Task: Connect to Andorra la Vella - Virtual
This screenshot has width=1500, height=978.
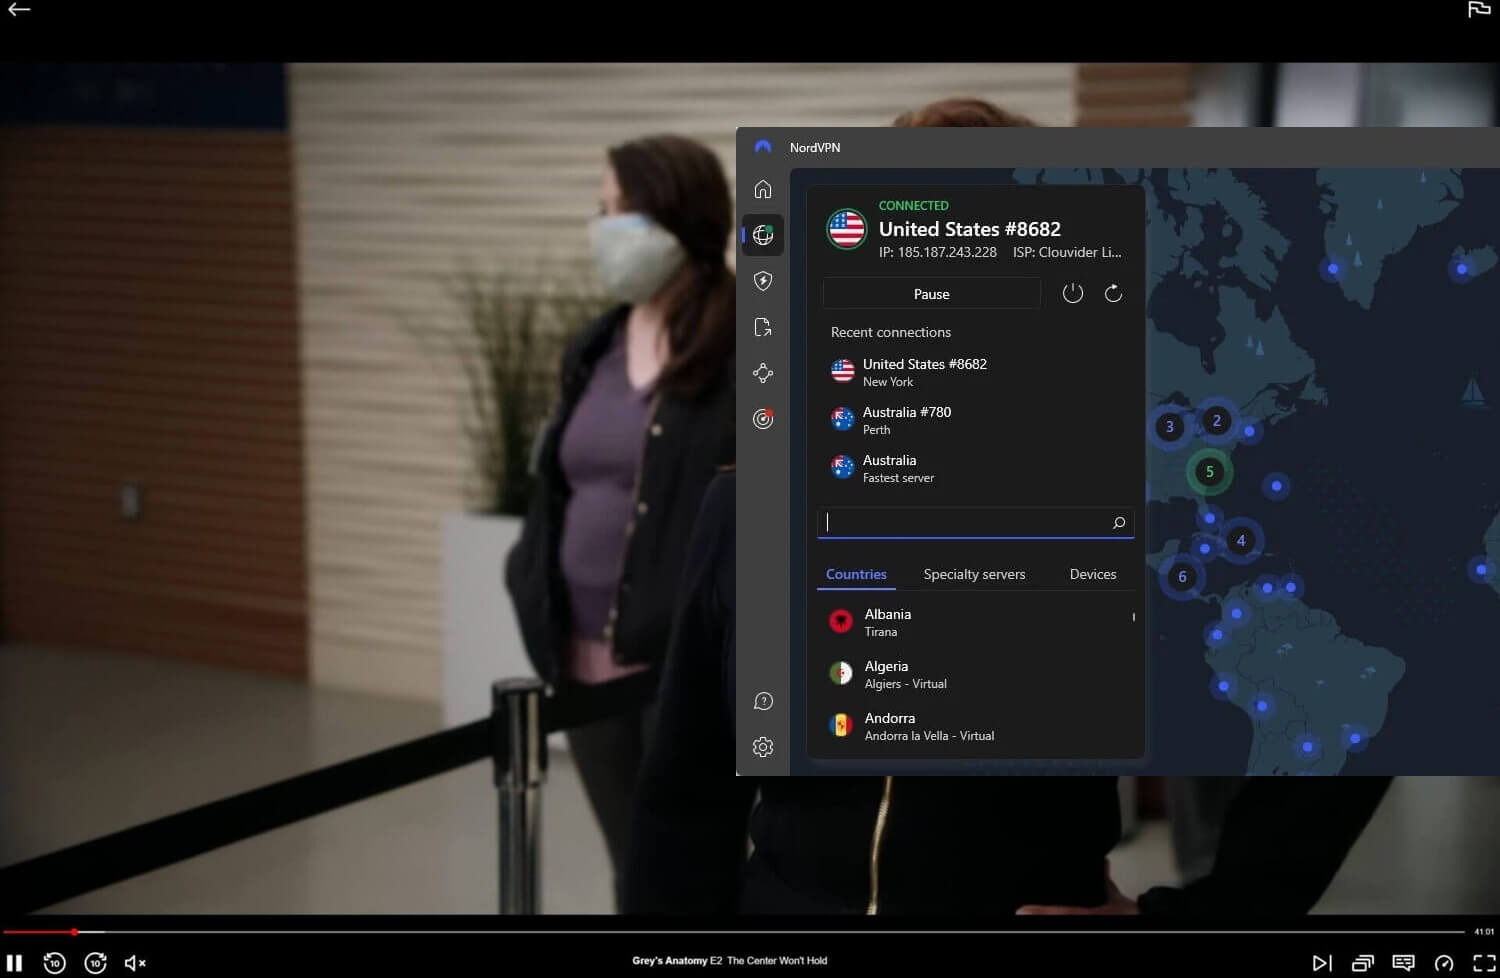Action: click(975, 726)
